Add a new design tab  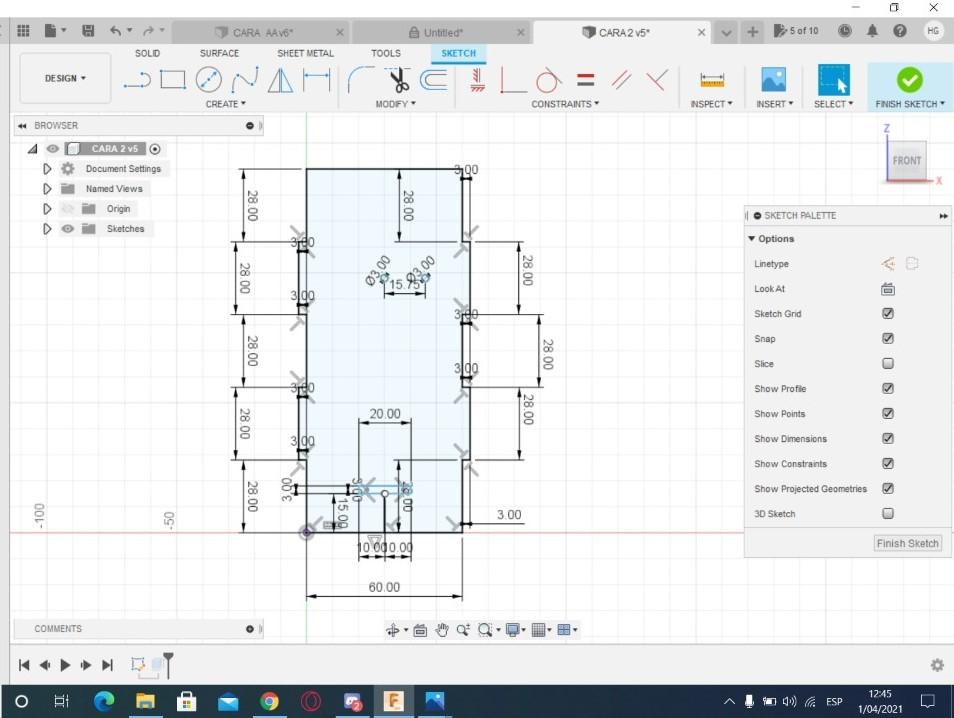point(752,32)
